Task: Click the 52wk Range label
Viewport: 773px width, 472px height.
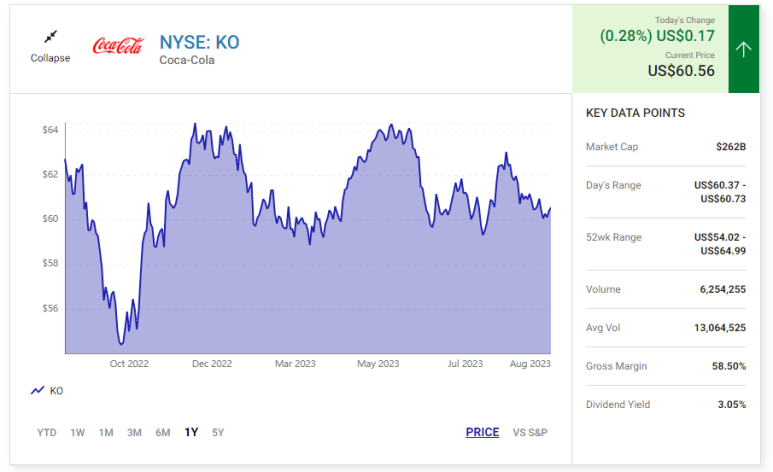Action: click(x=614, y=237)
